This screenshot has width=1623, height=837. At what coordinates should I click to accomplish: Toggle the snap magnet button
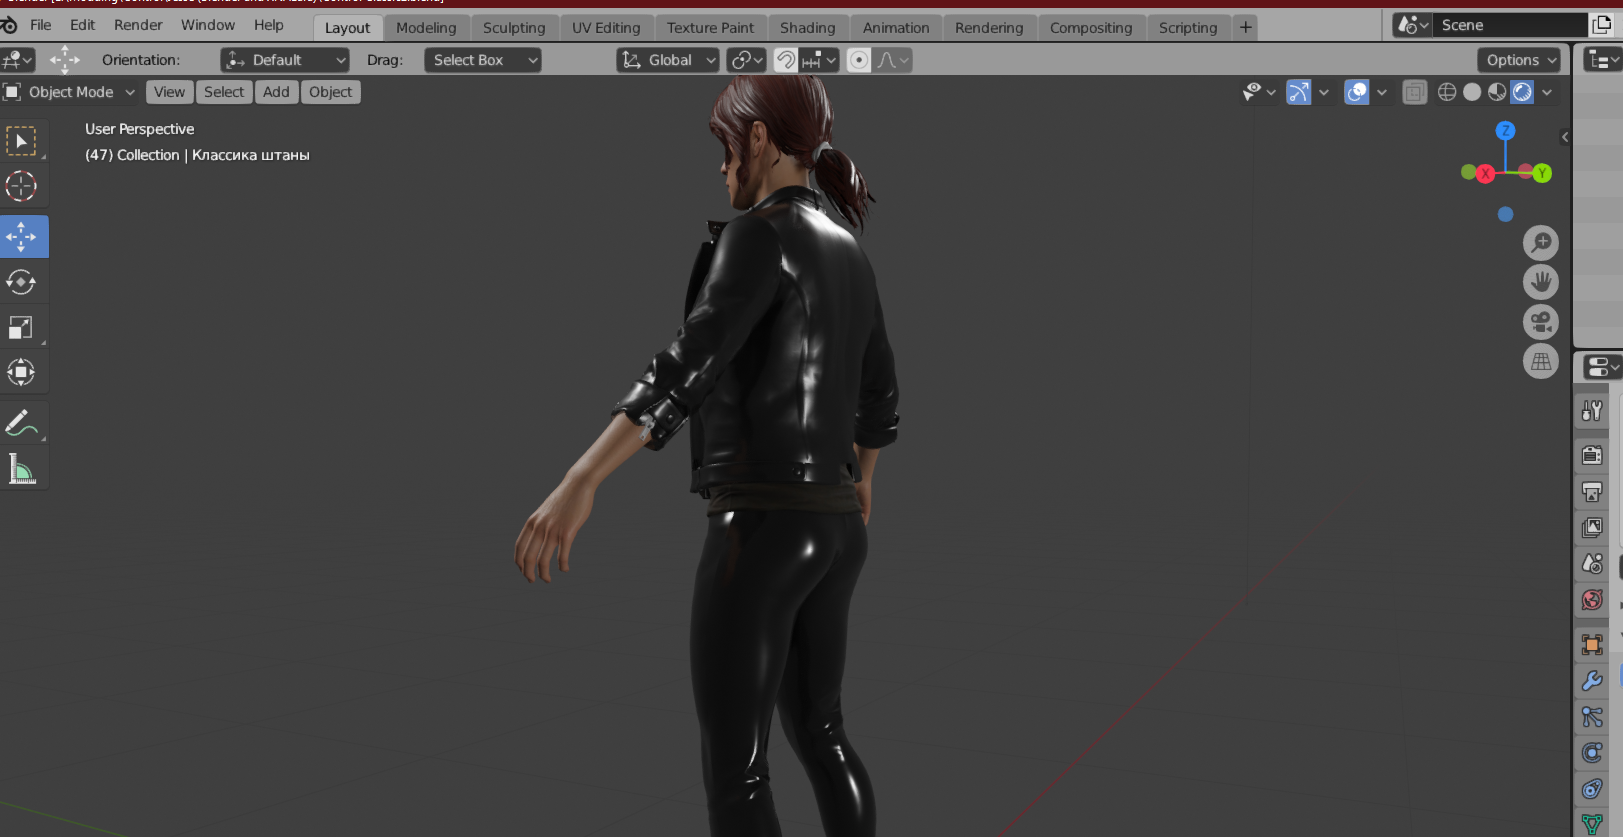pyautogui.click(x=786, y=60)
